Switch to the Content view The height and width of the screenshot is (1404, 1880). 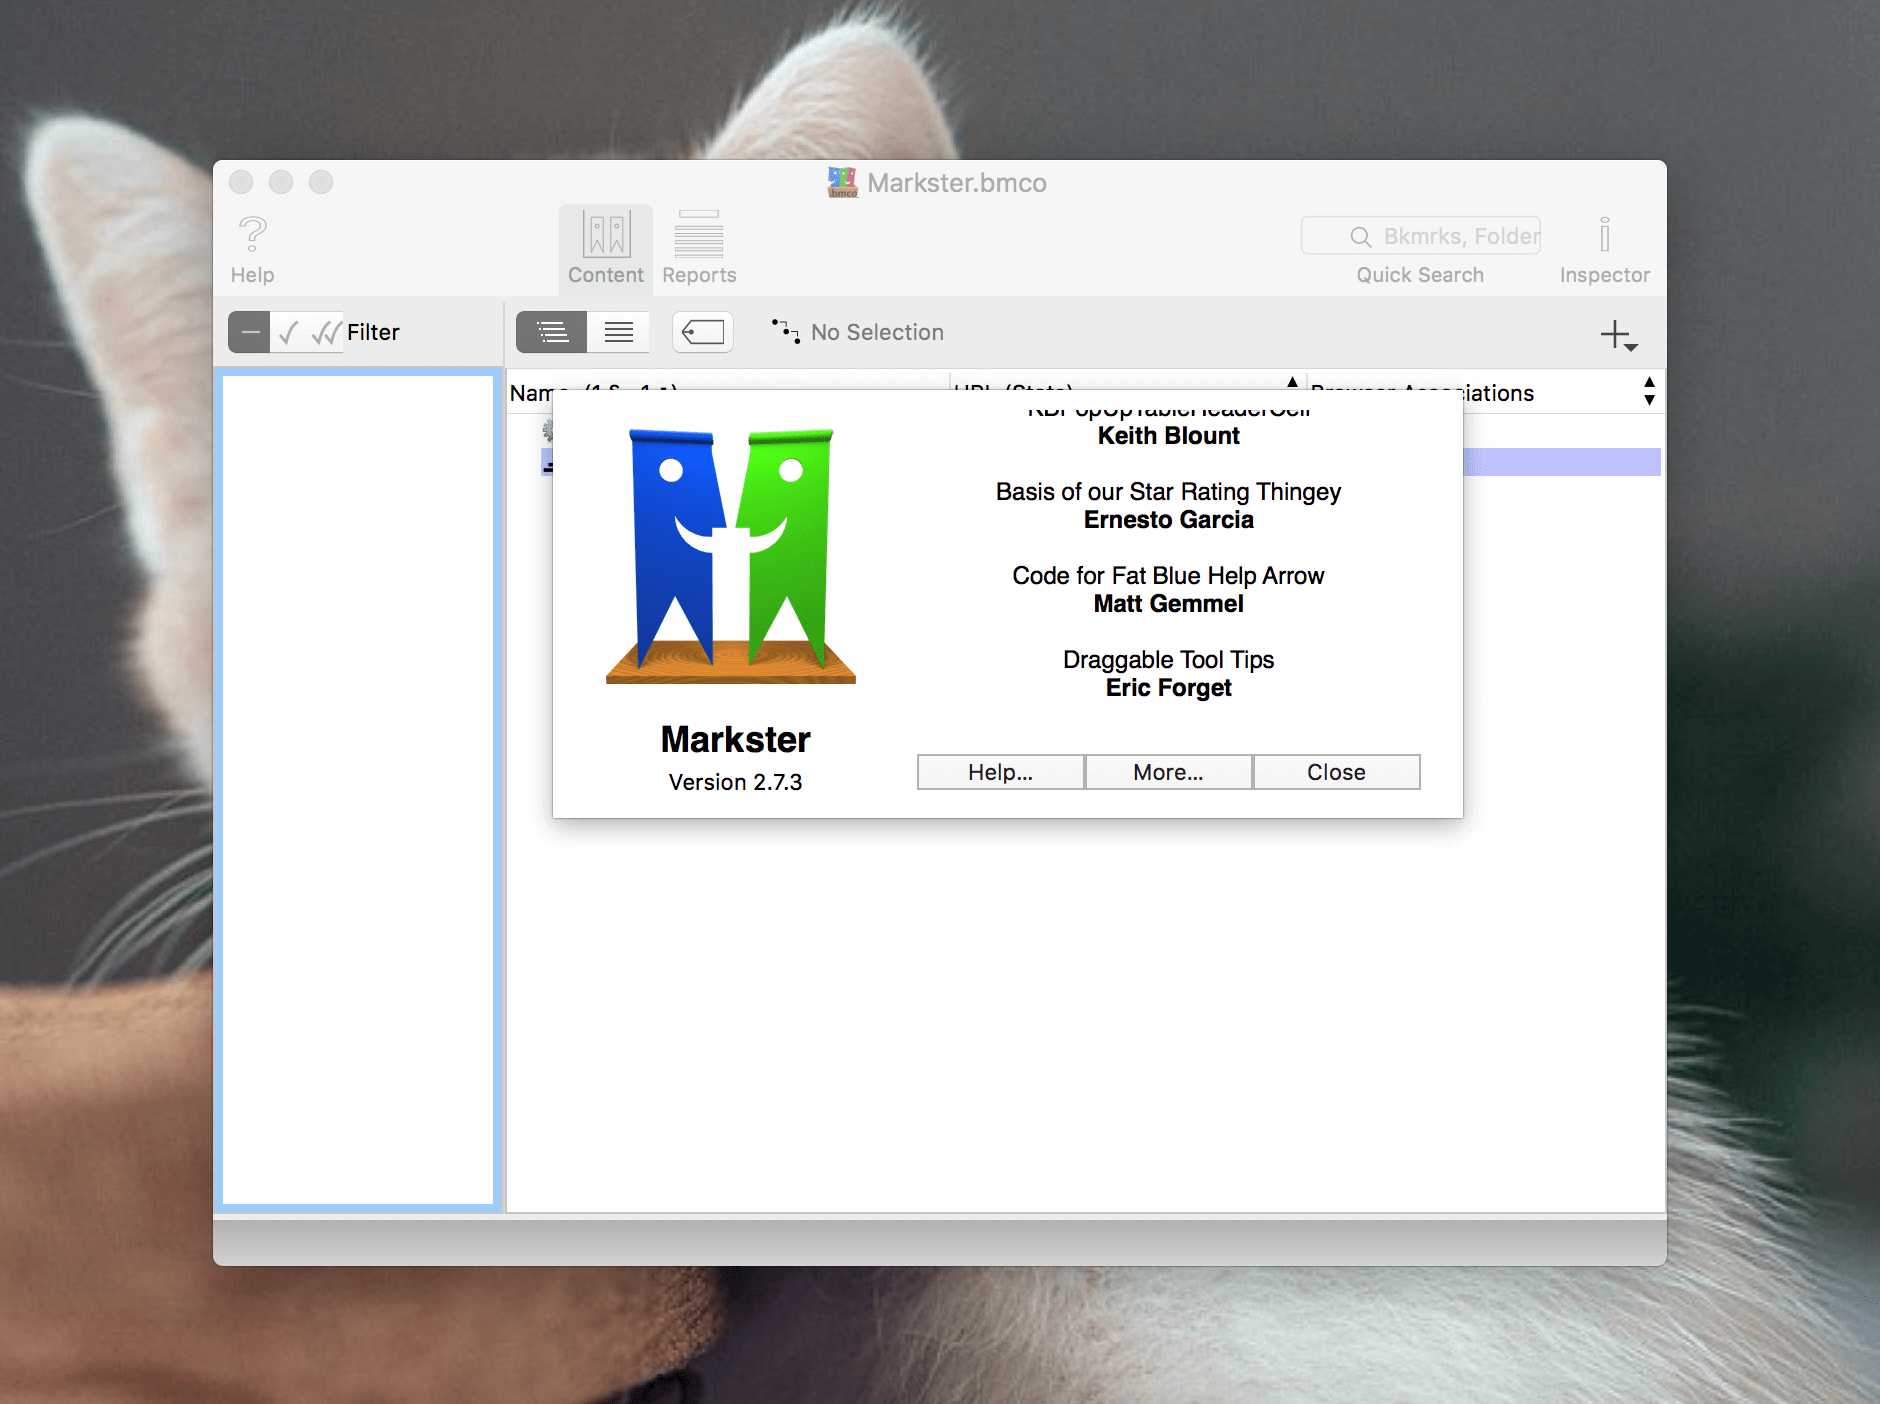(606, 250)
